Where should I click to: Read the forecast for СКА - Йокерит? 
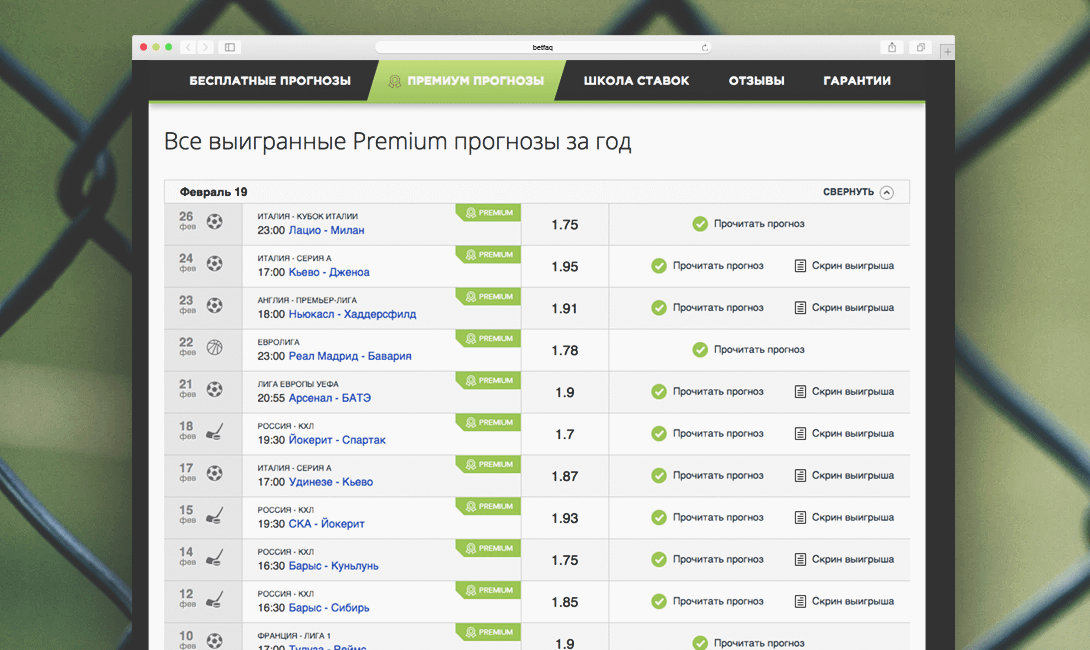coord(707,517)
